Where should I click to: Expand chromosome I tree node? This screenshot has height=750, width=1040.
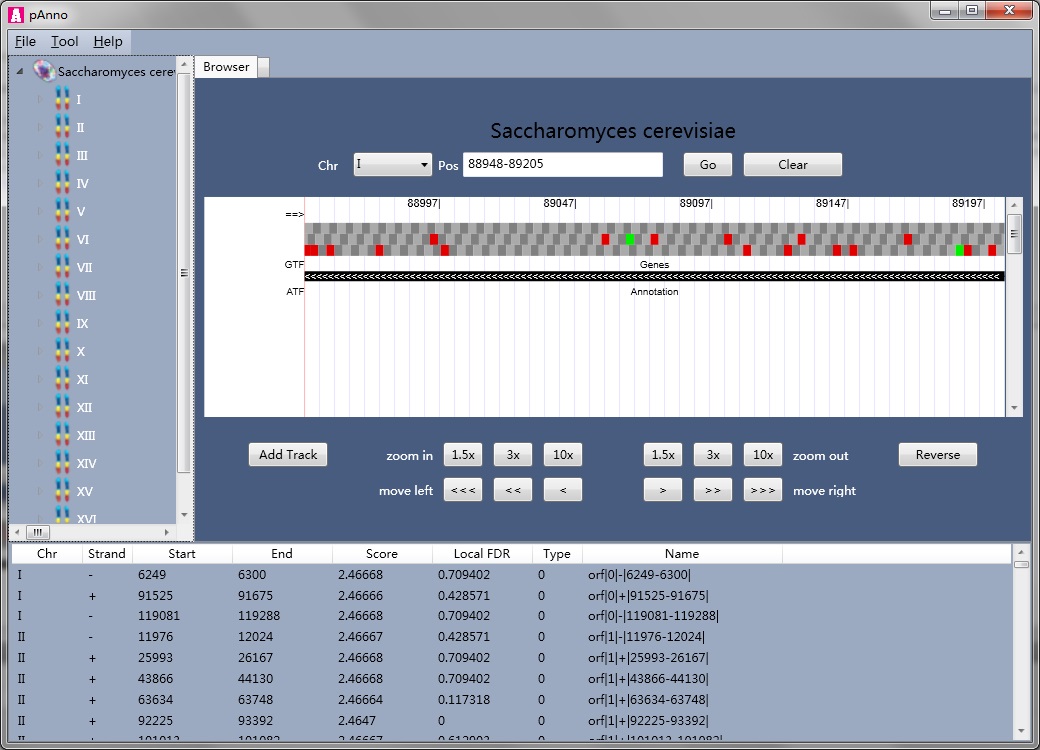click(39, 99)
